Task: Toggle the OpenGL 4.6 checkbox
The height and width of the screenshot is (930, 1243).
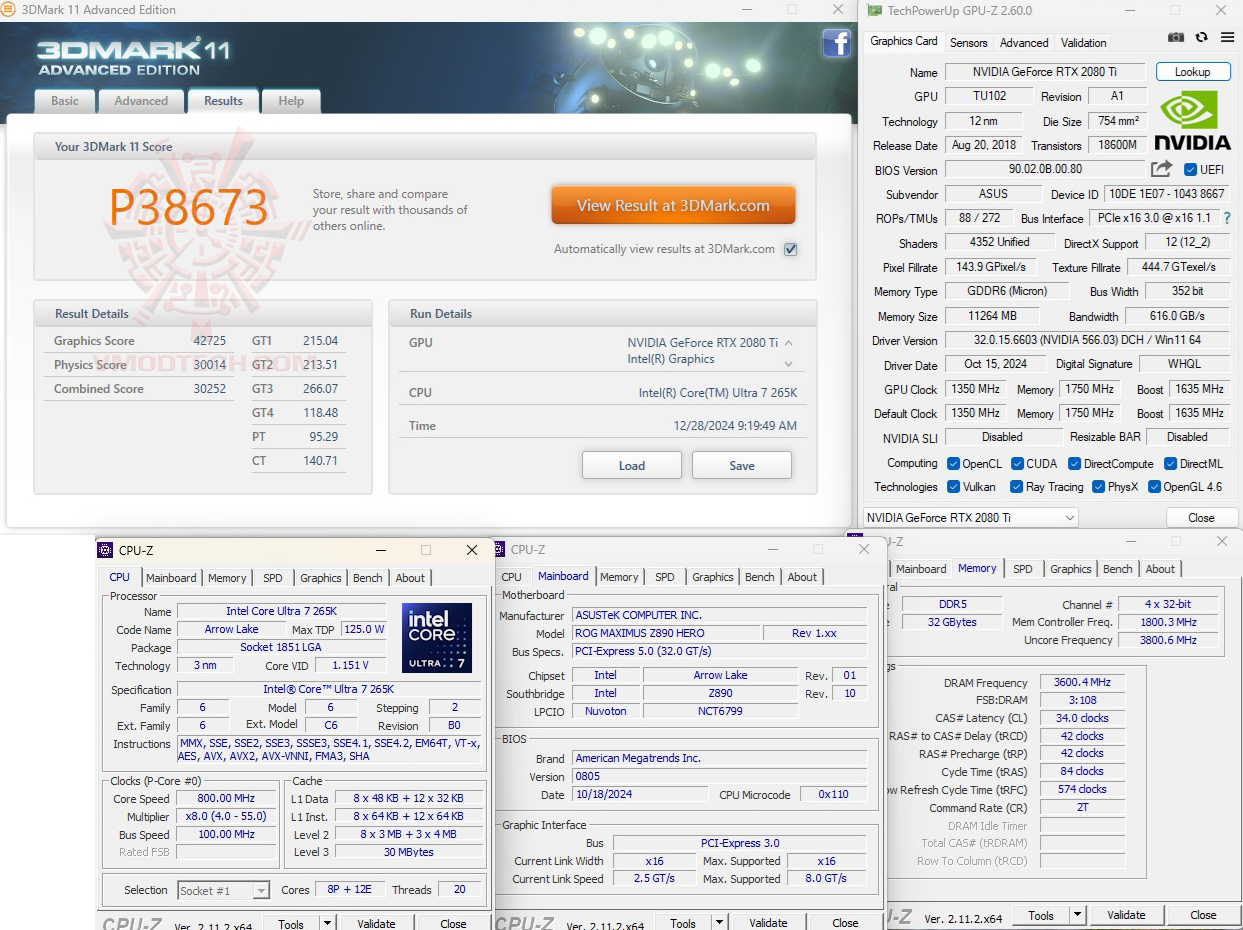Action: (x=1154, y=487)
